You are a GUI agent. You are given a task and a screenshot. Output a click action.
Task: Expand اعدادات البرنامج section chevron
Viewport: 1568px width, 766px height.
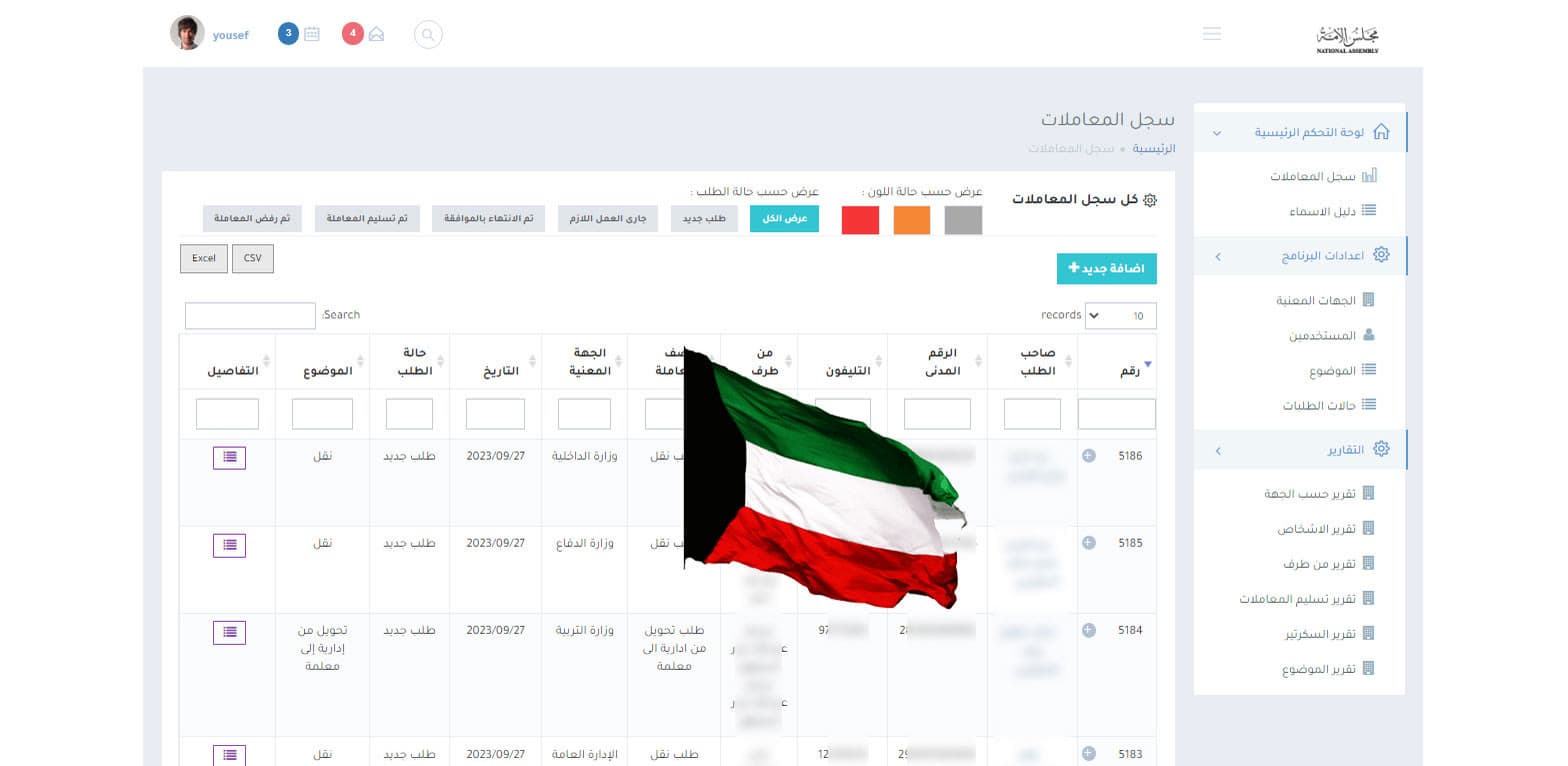coord(1217,257)
